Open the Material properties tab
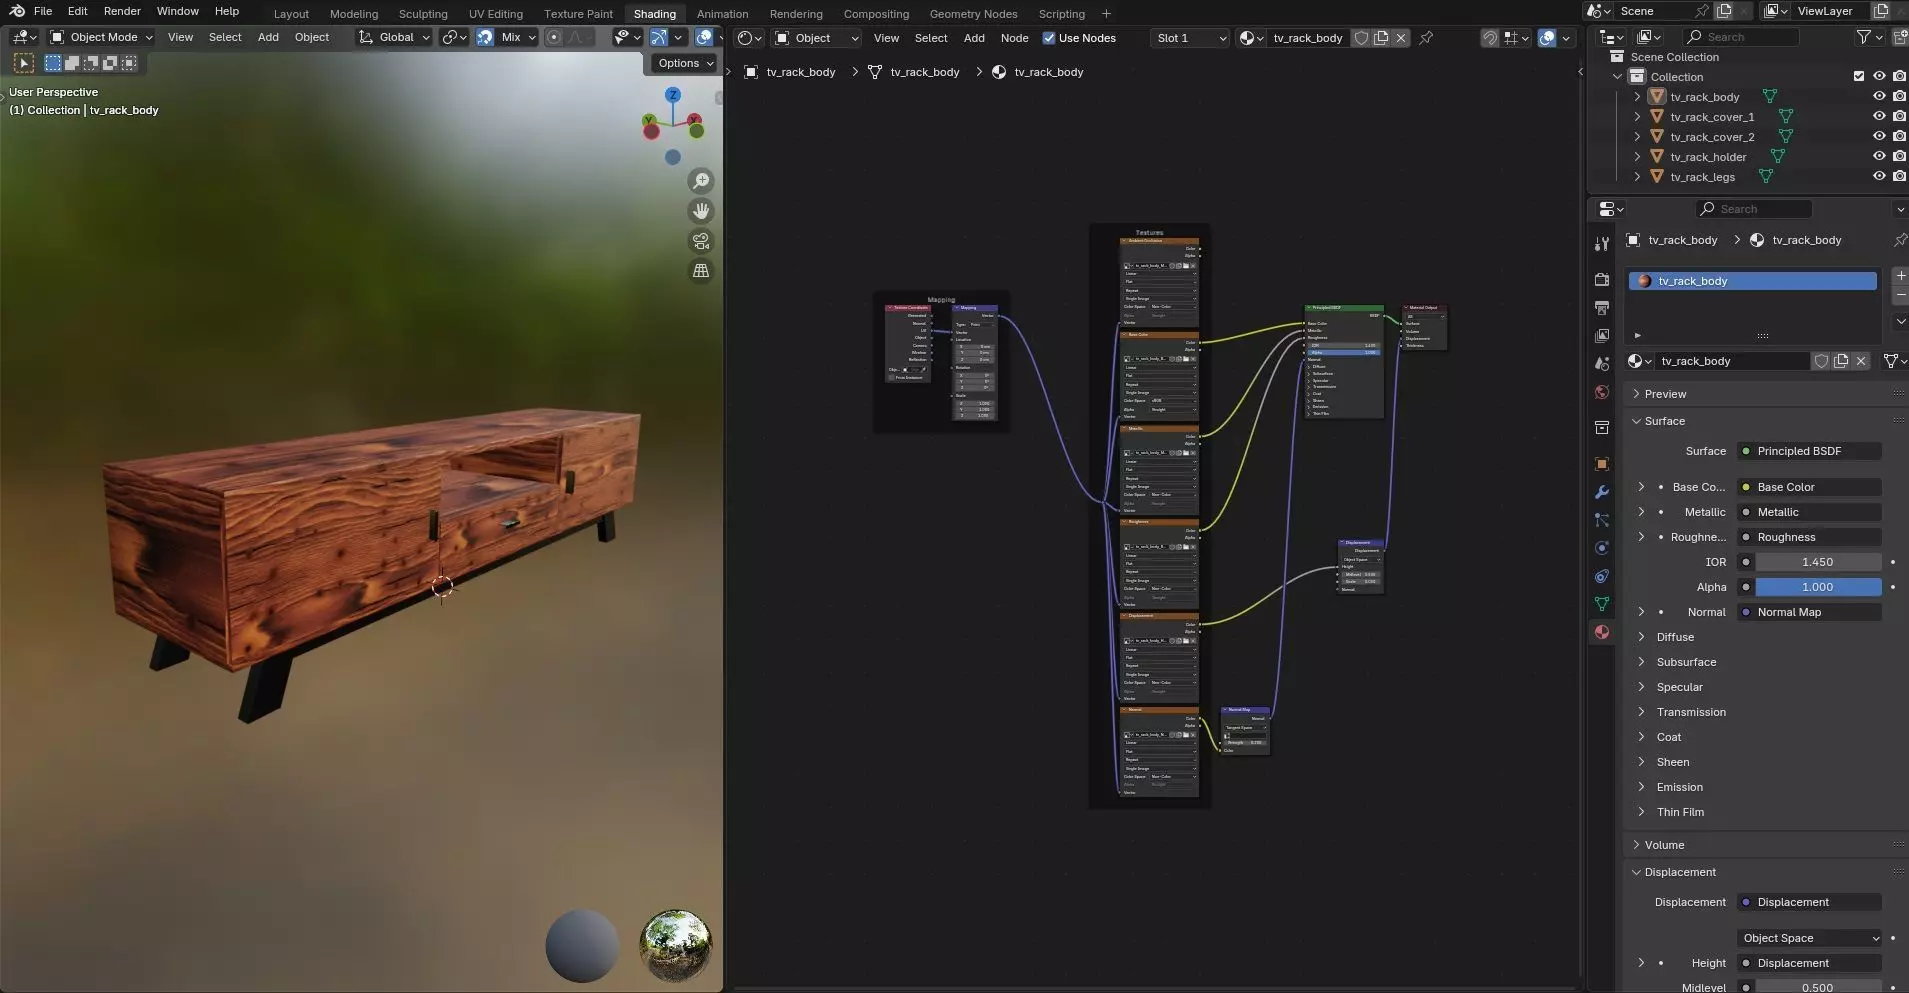Screen dimensions: 1909x993 tap(1602, 632)
